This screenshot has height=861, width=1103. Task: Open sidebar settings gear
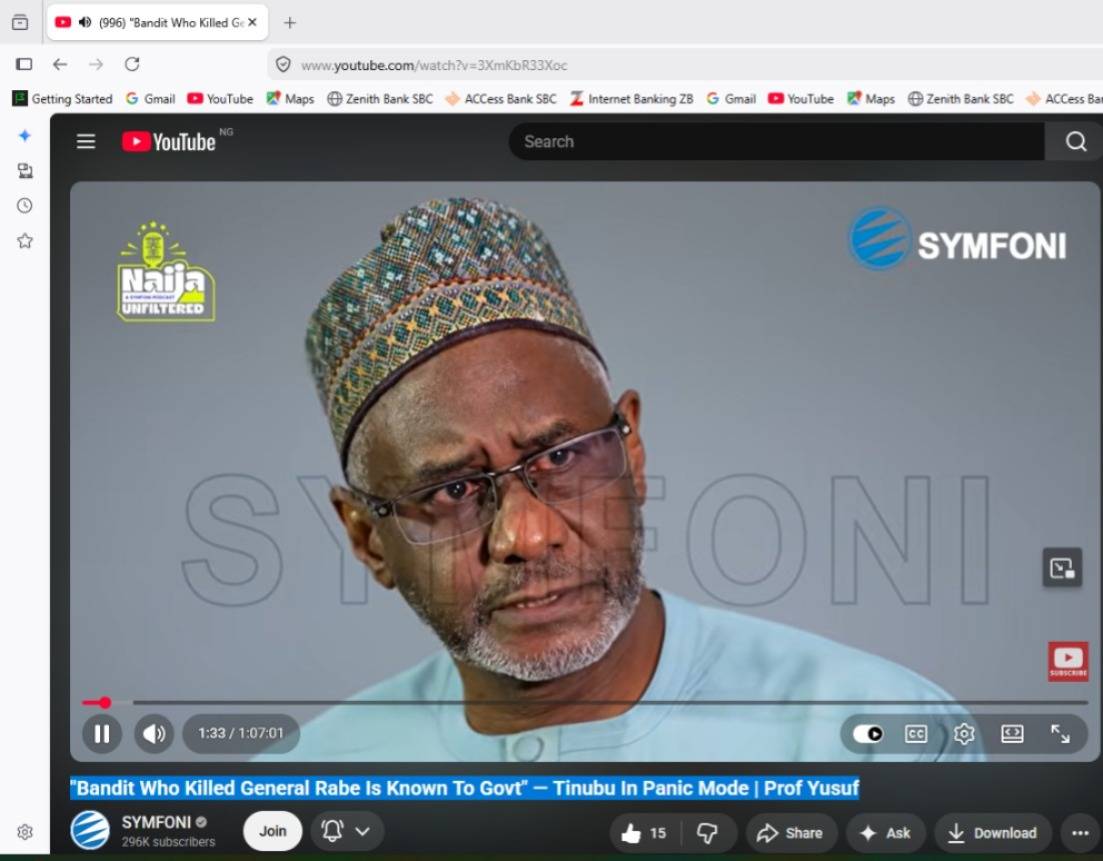click(25, 832)
